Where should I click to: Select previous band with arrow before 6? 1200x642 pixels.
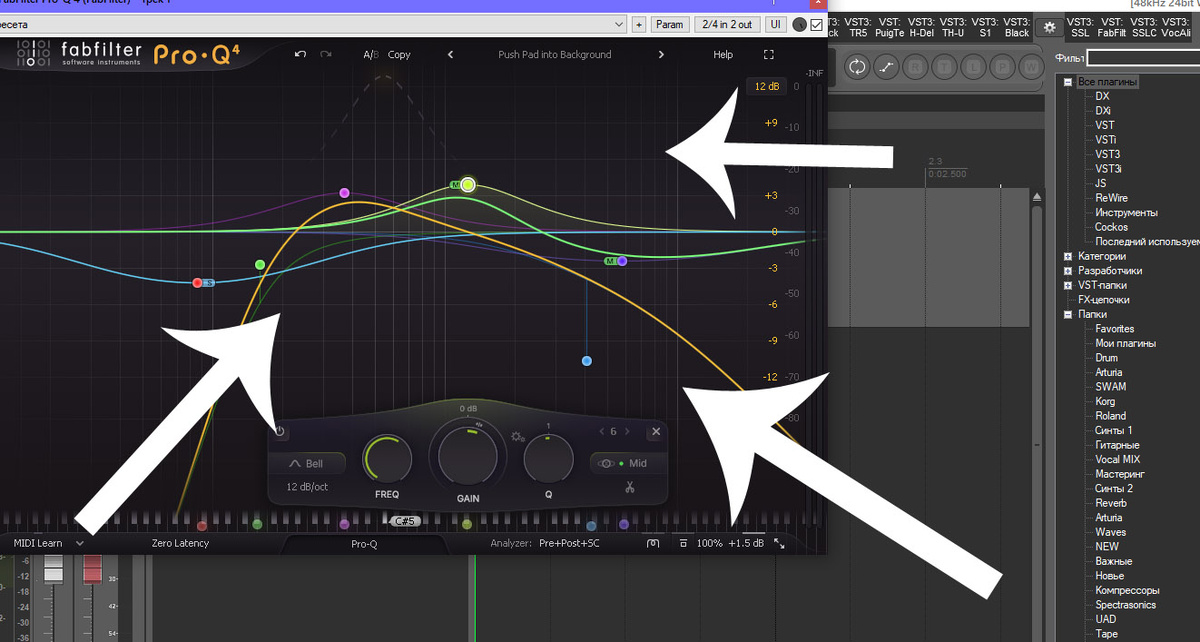tap(600, 432)
